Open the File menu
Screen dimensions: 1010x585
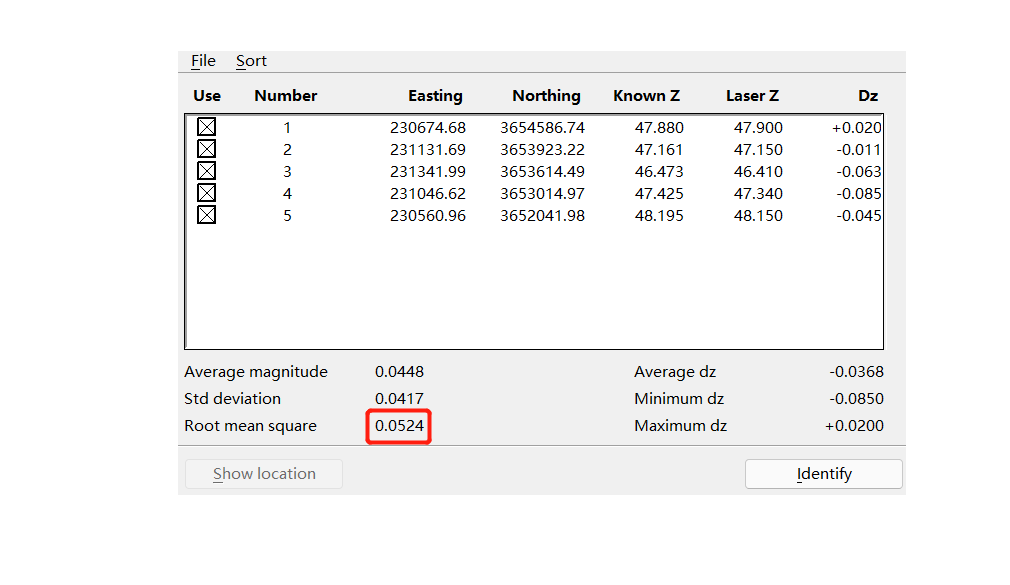pyautogui.click(x=203, y=61)
